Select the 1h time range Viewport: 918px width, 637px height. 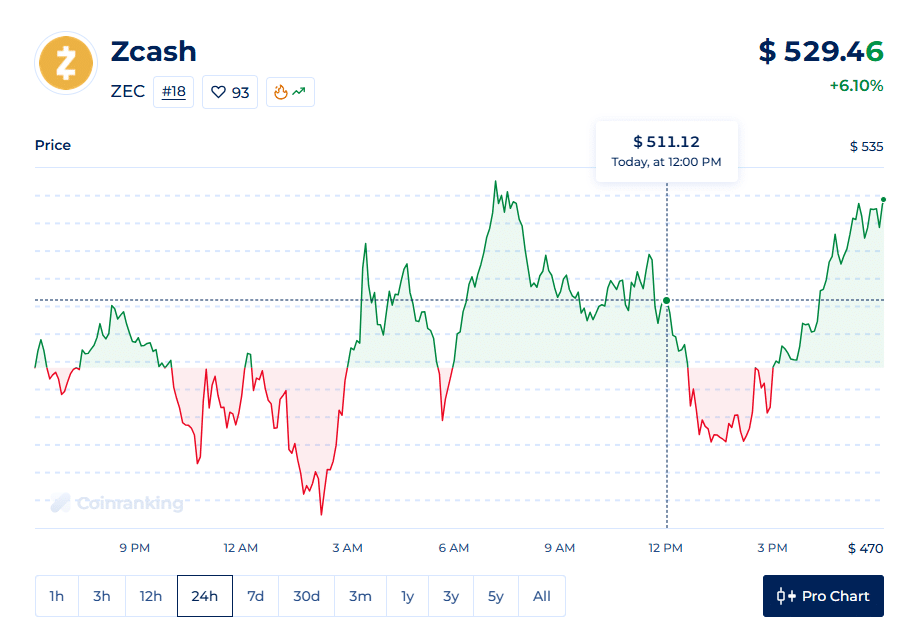click(57, 596)
